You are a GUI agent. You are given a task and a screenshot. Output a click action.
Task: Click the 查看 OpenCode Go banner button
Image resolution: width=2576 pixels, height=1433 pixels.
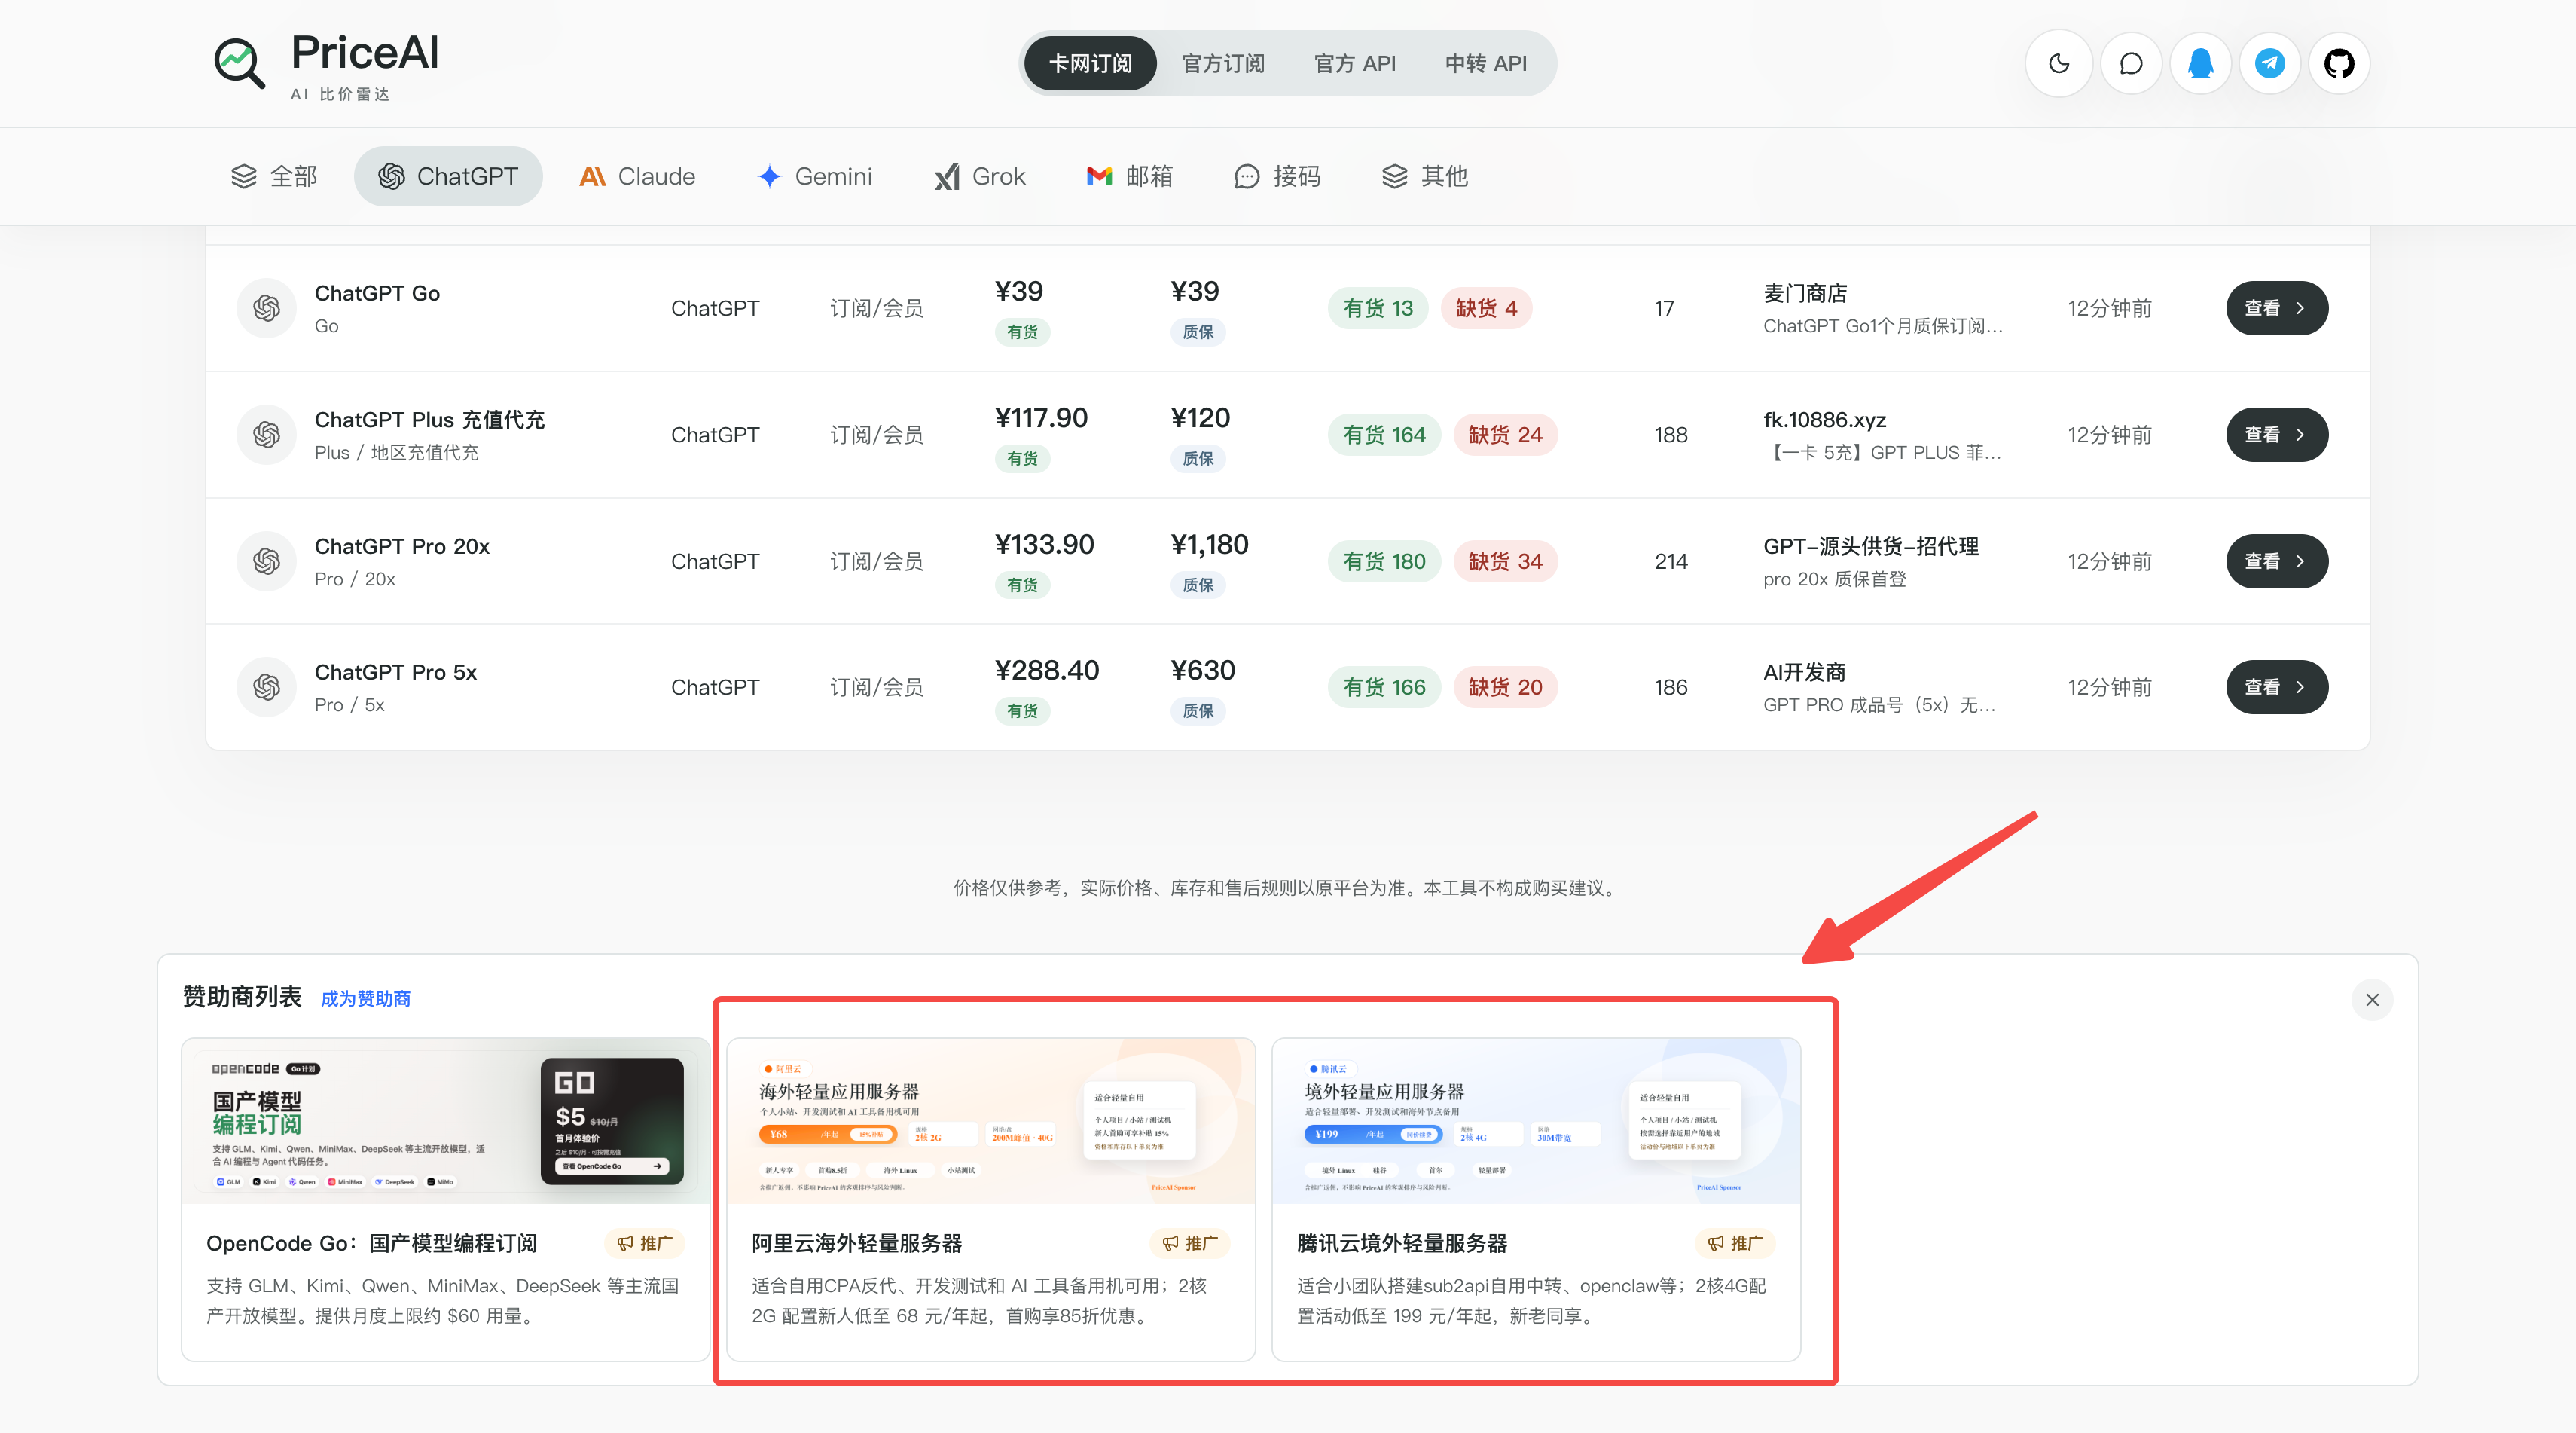611,1166
